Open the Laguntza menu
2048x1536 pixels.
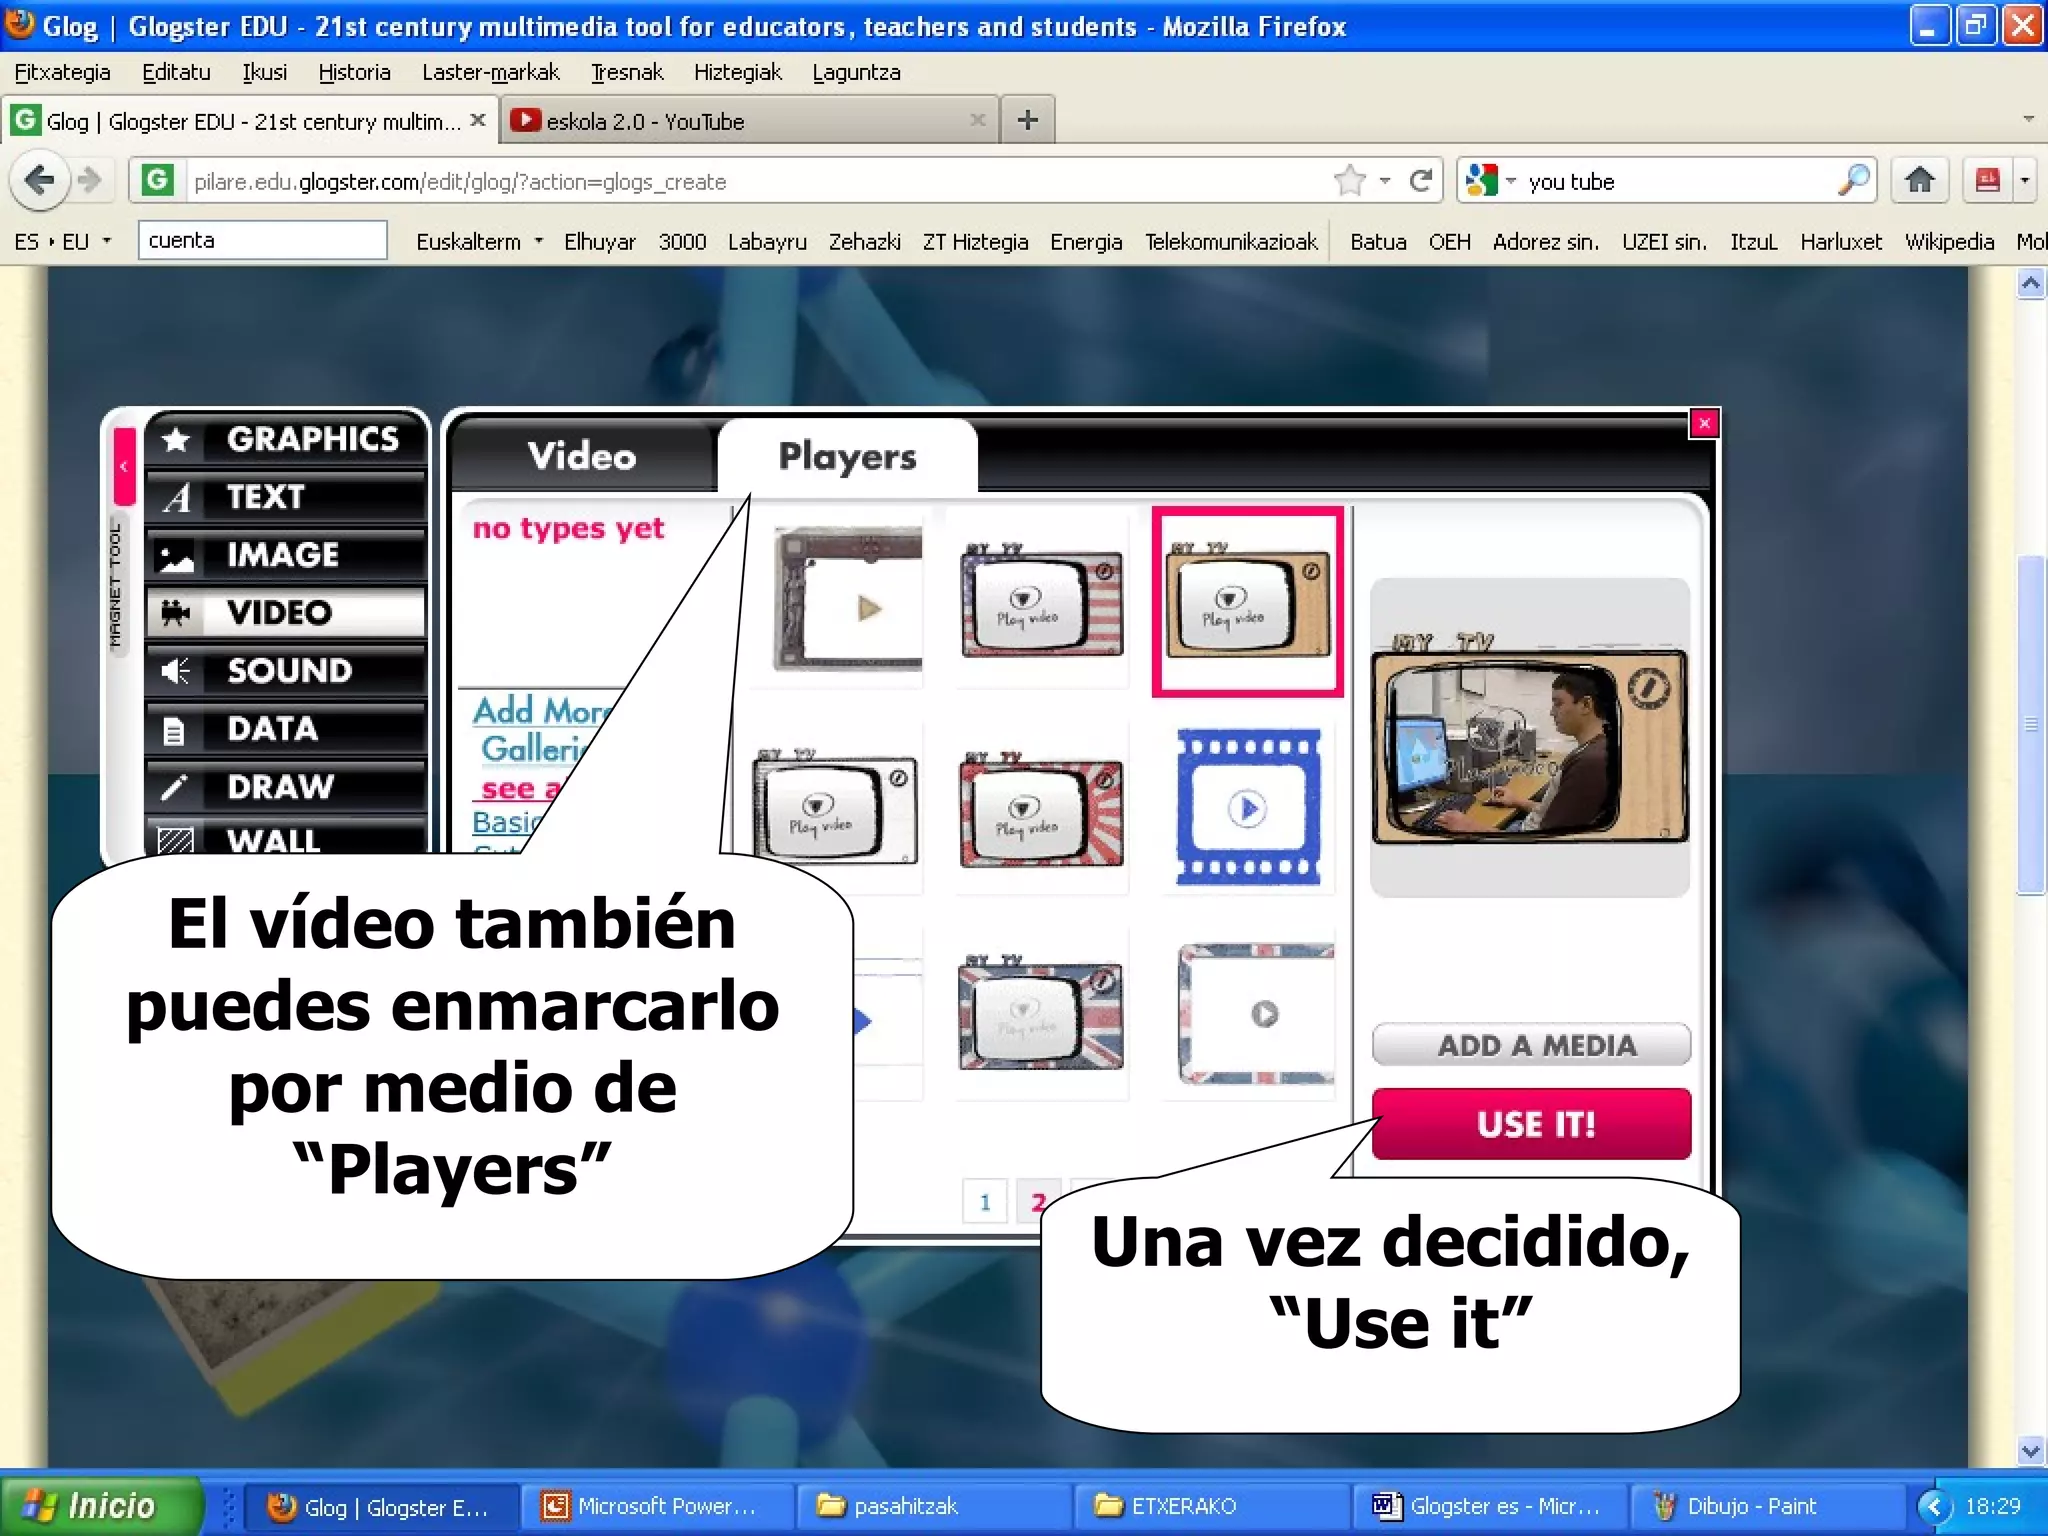(856, 72)
